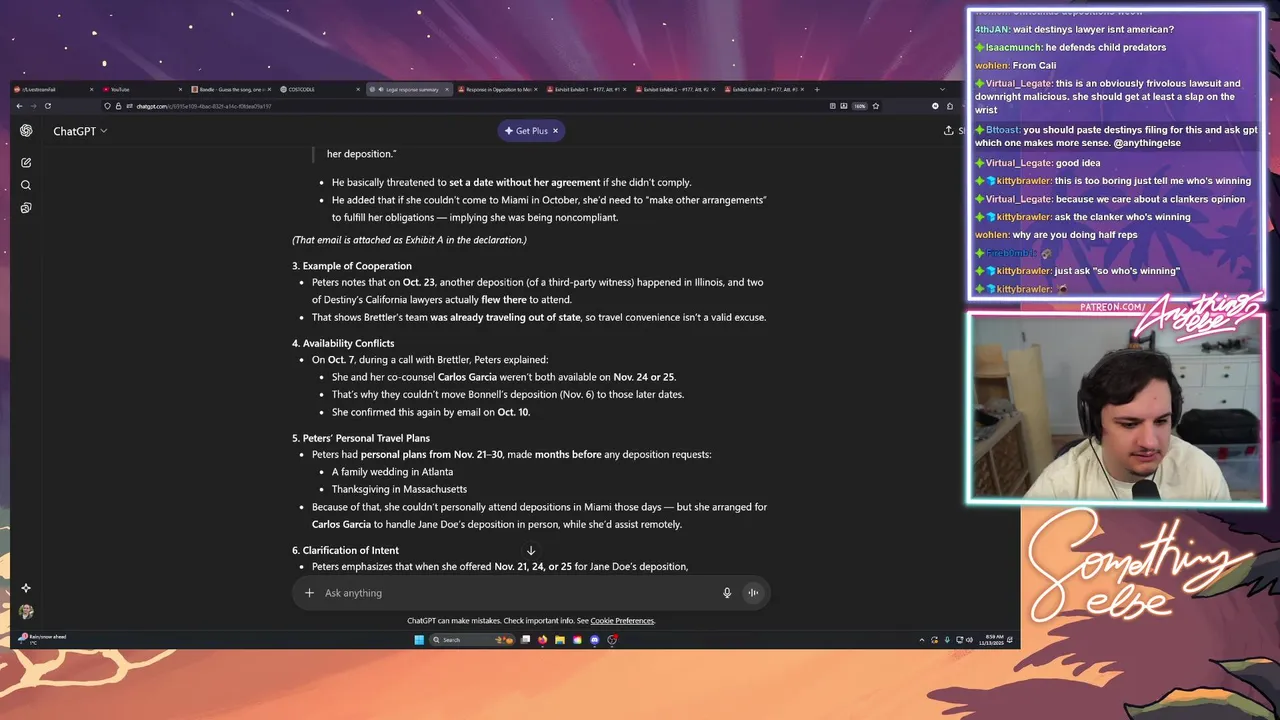Screen dimensions: 1280x720
Task: Open Discord from the taskbar
Action: 595,640
